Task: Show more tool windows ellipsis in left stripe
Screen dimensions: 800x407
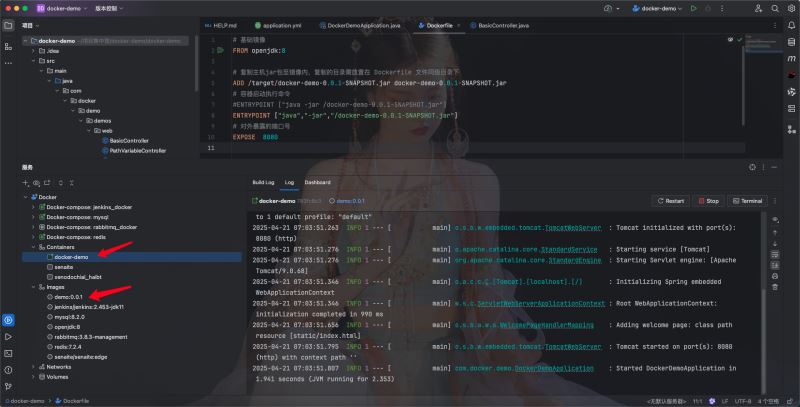Action: click(x=8, y=63)
